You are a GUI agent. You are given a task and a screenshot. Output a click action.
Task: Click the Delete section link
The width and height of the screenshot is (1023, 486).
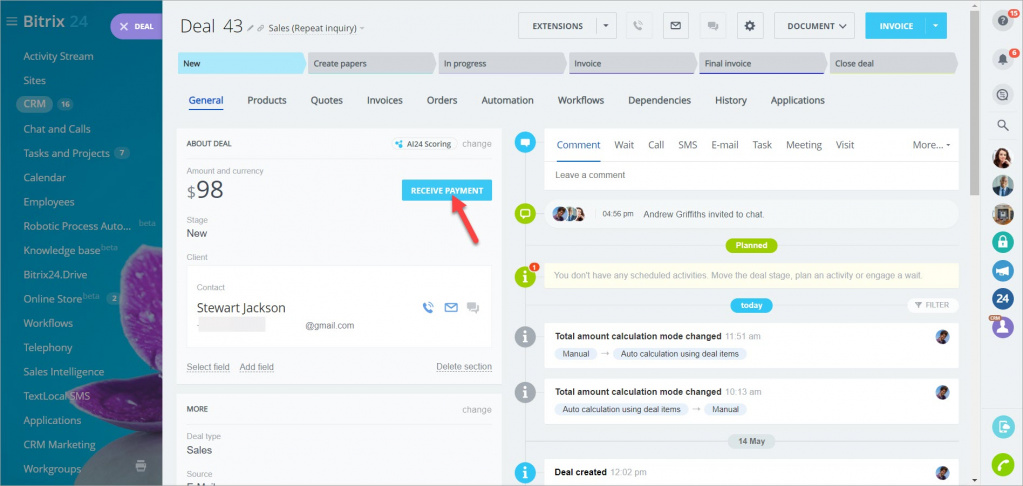464,367
